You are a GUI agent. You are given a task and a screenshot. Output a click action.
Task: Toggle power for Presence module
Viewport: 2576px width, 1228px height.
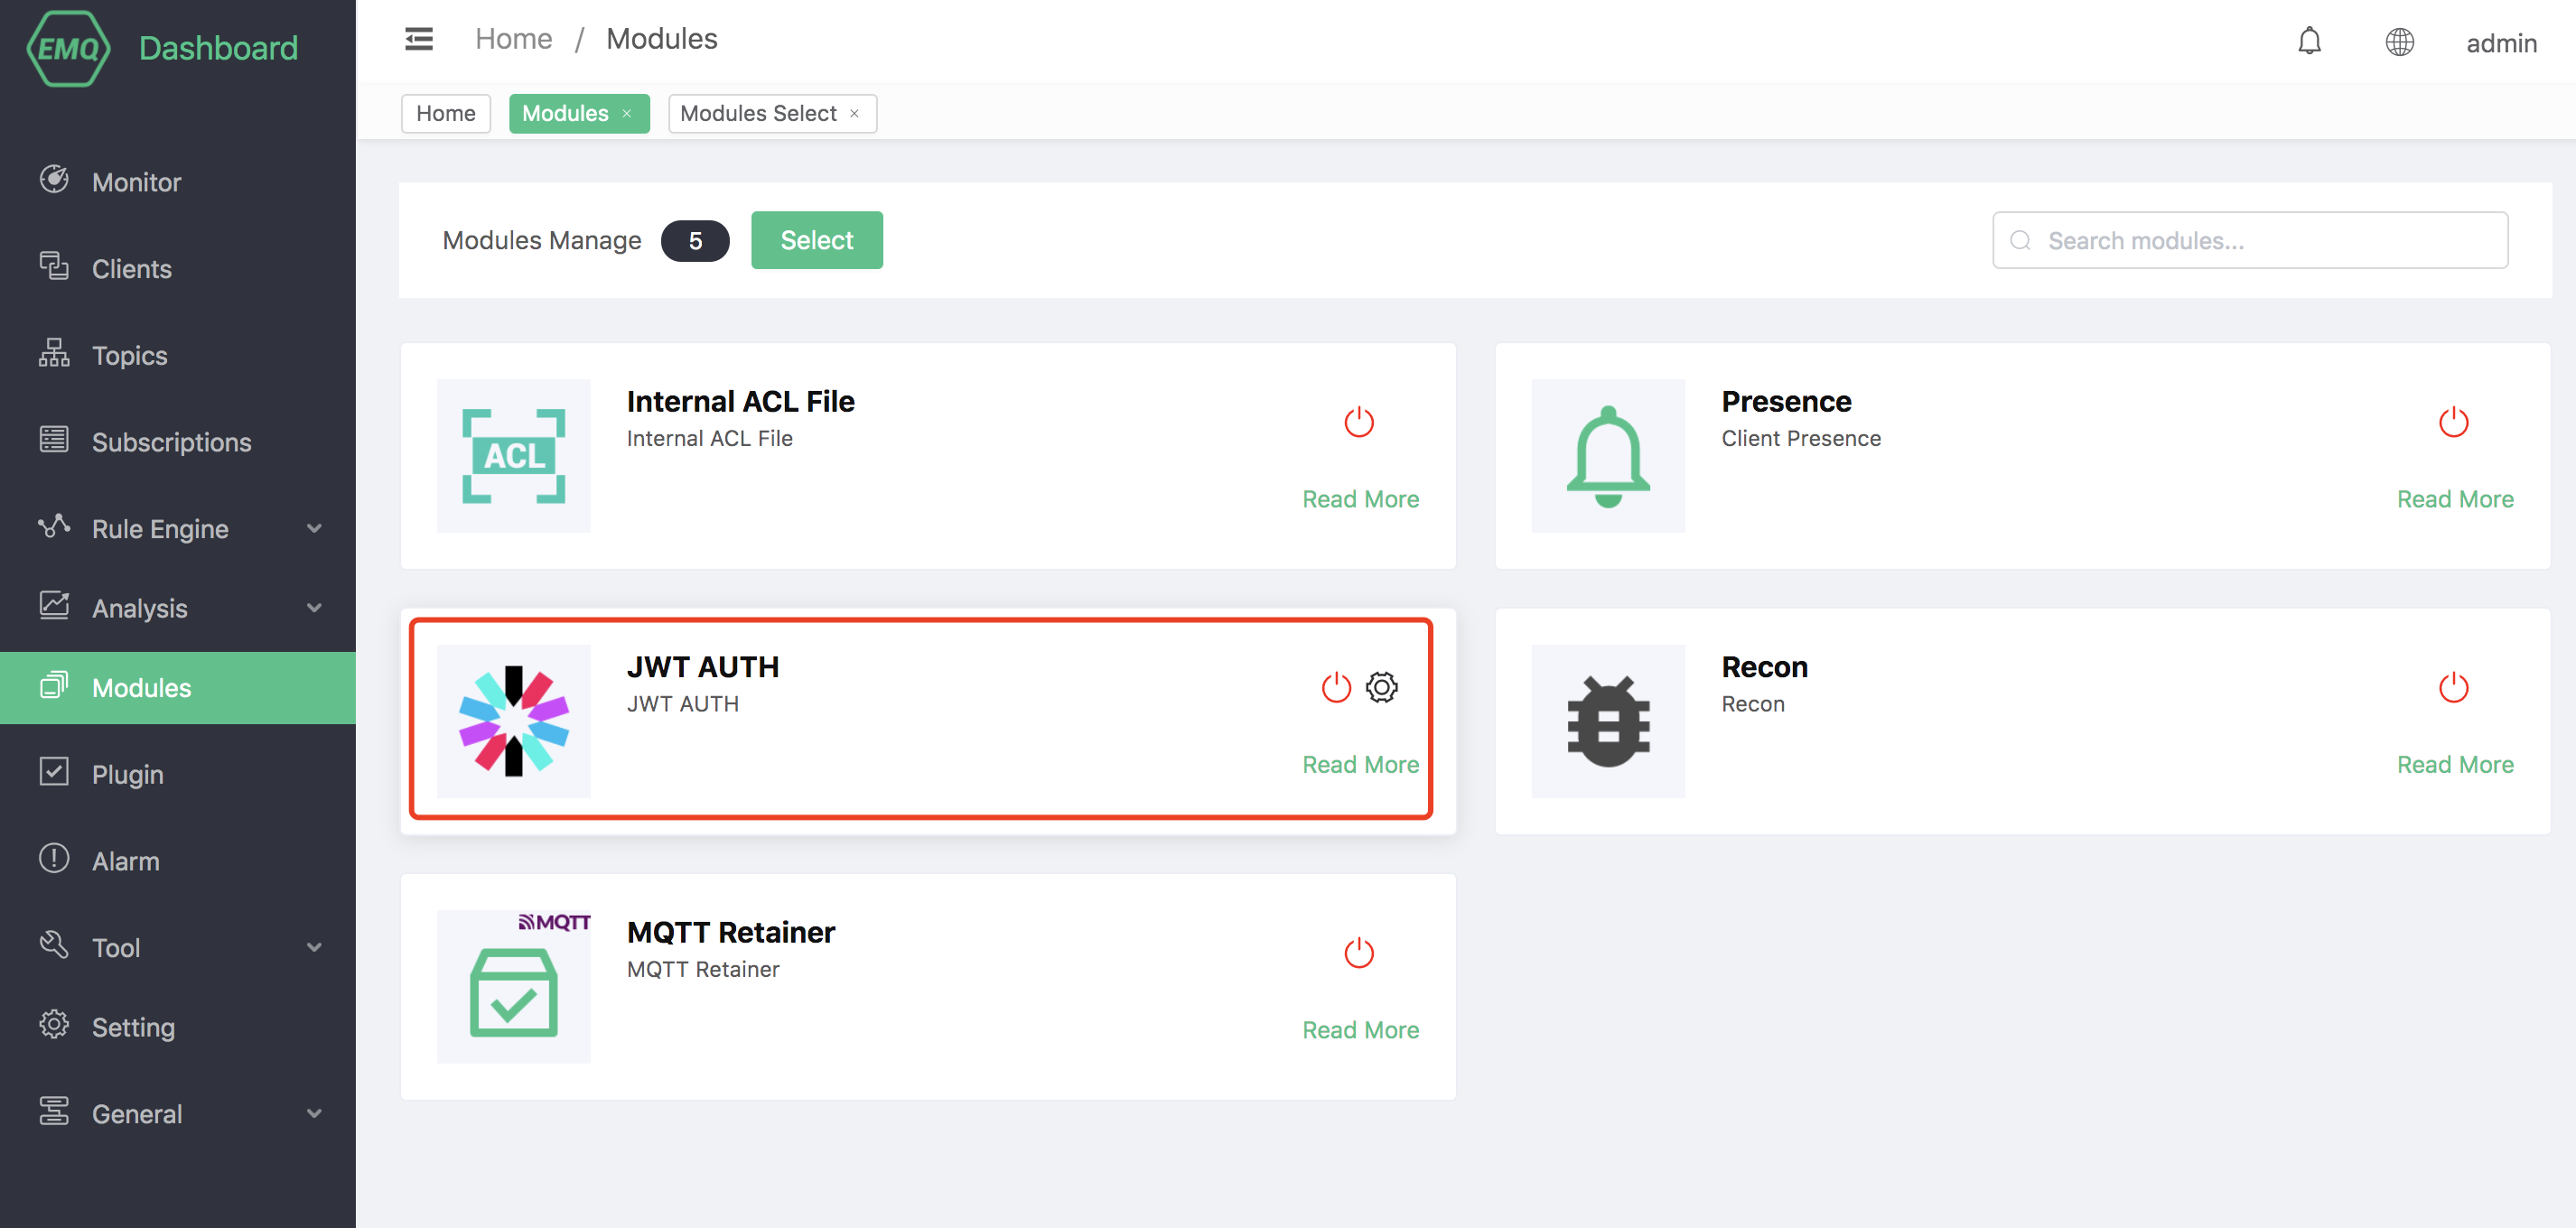(2452, 422)
